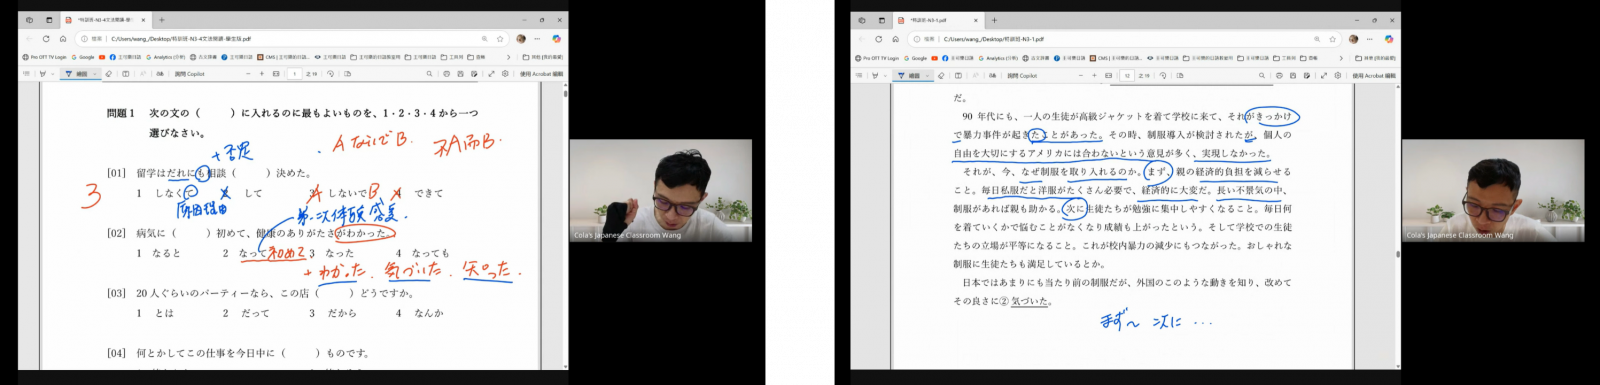1600x385 pixels.
Task: Click Edit with Acrobat in the N3-1.pdf toolbar
Action: [x=1374, y=75]
